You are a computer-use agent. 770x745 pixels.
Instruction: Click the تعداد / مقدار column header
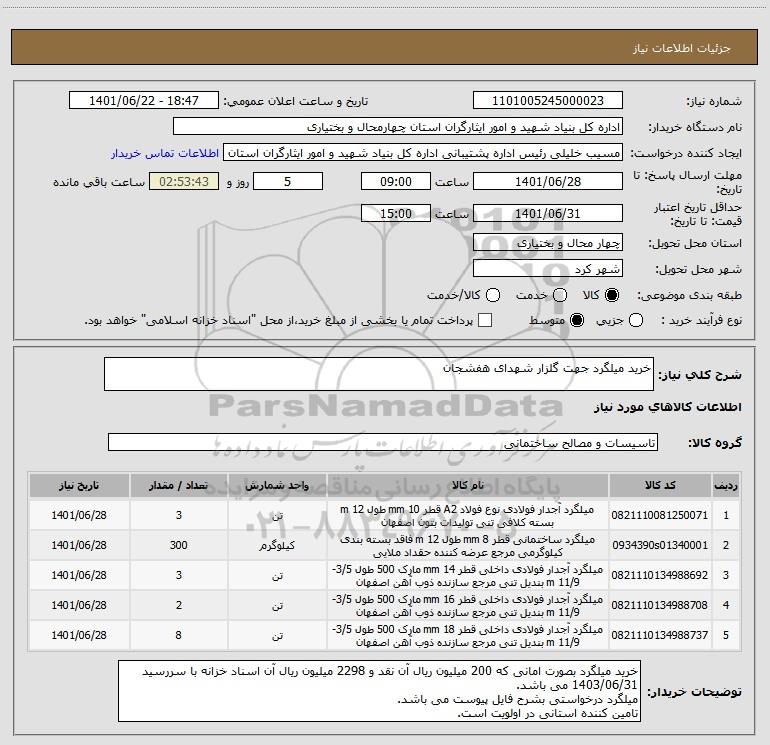(x=179, y=485)
